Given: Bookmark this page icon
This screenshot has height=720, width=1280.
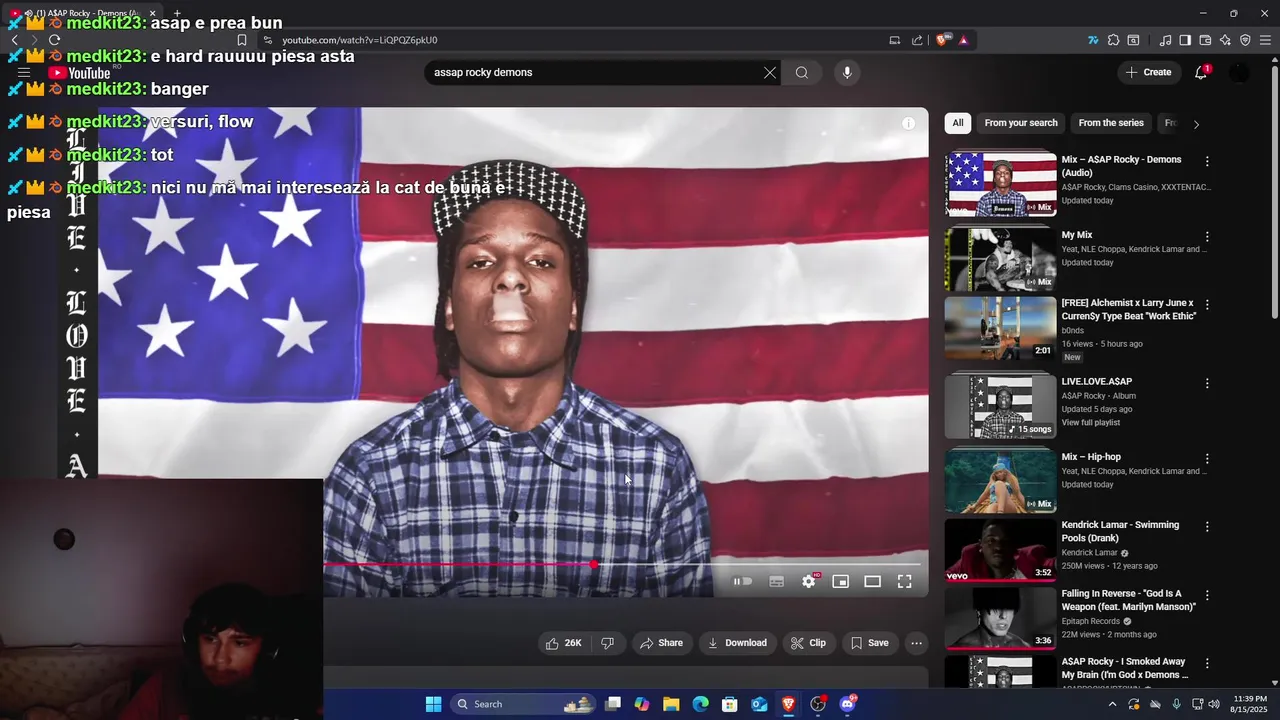Looking at the screenshot, I should [241, 40].
